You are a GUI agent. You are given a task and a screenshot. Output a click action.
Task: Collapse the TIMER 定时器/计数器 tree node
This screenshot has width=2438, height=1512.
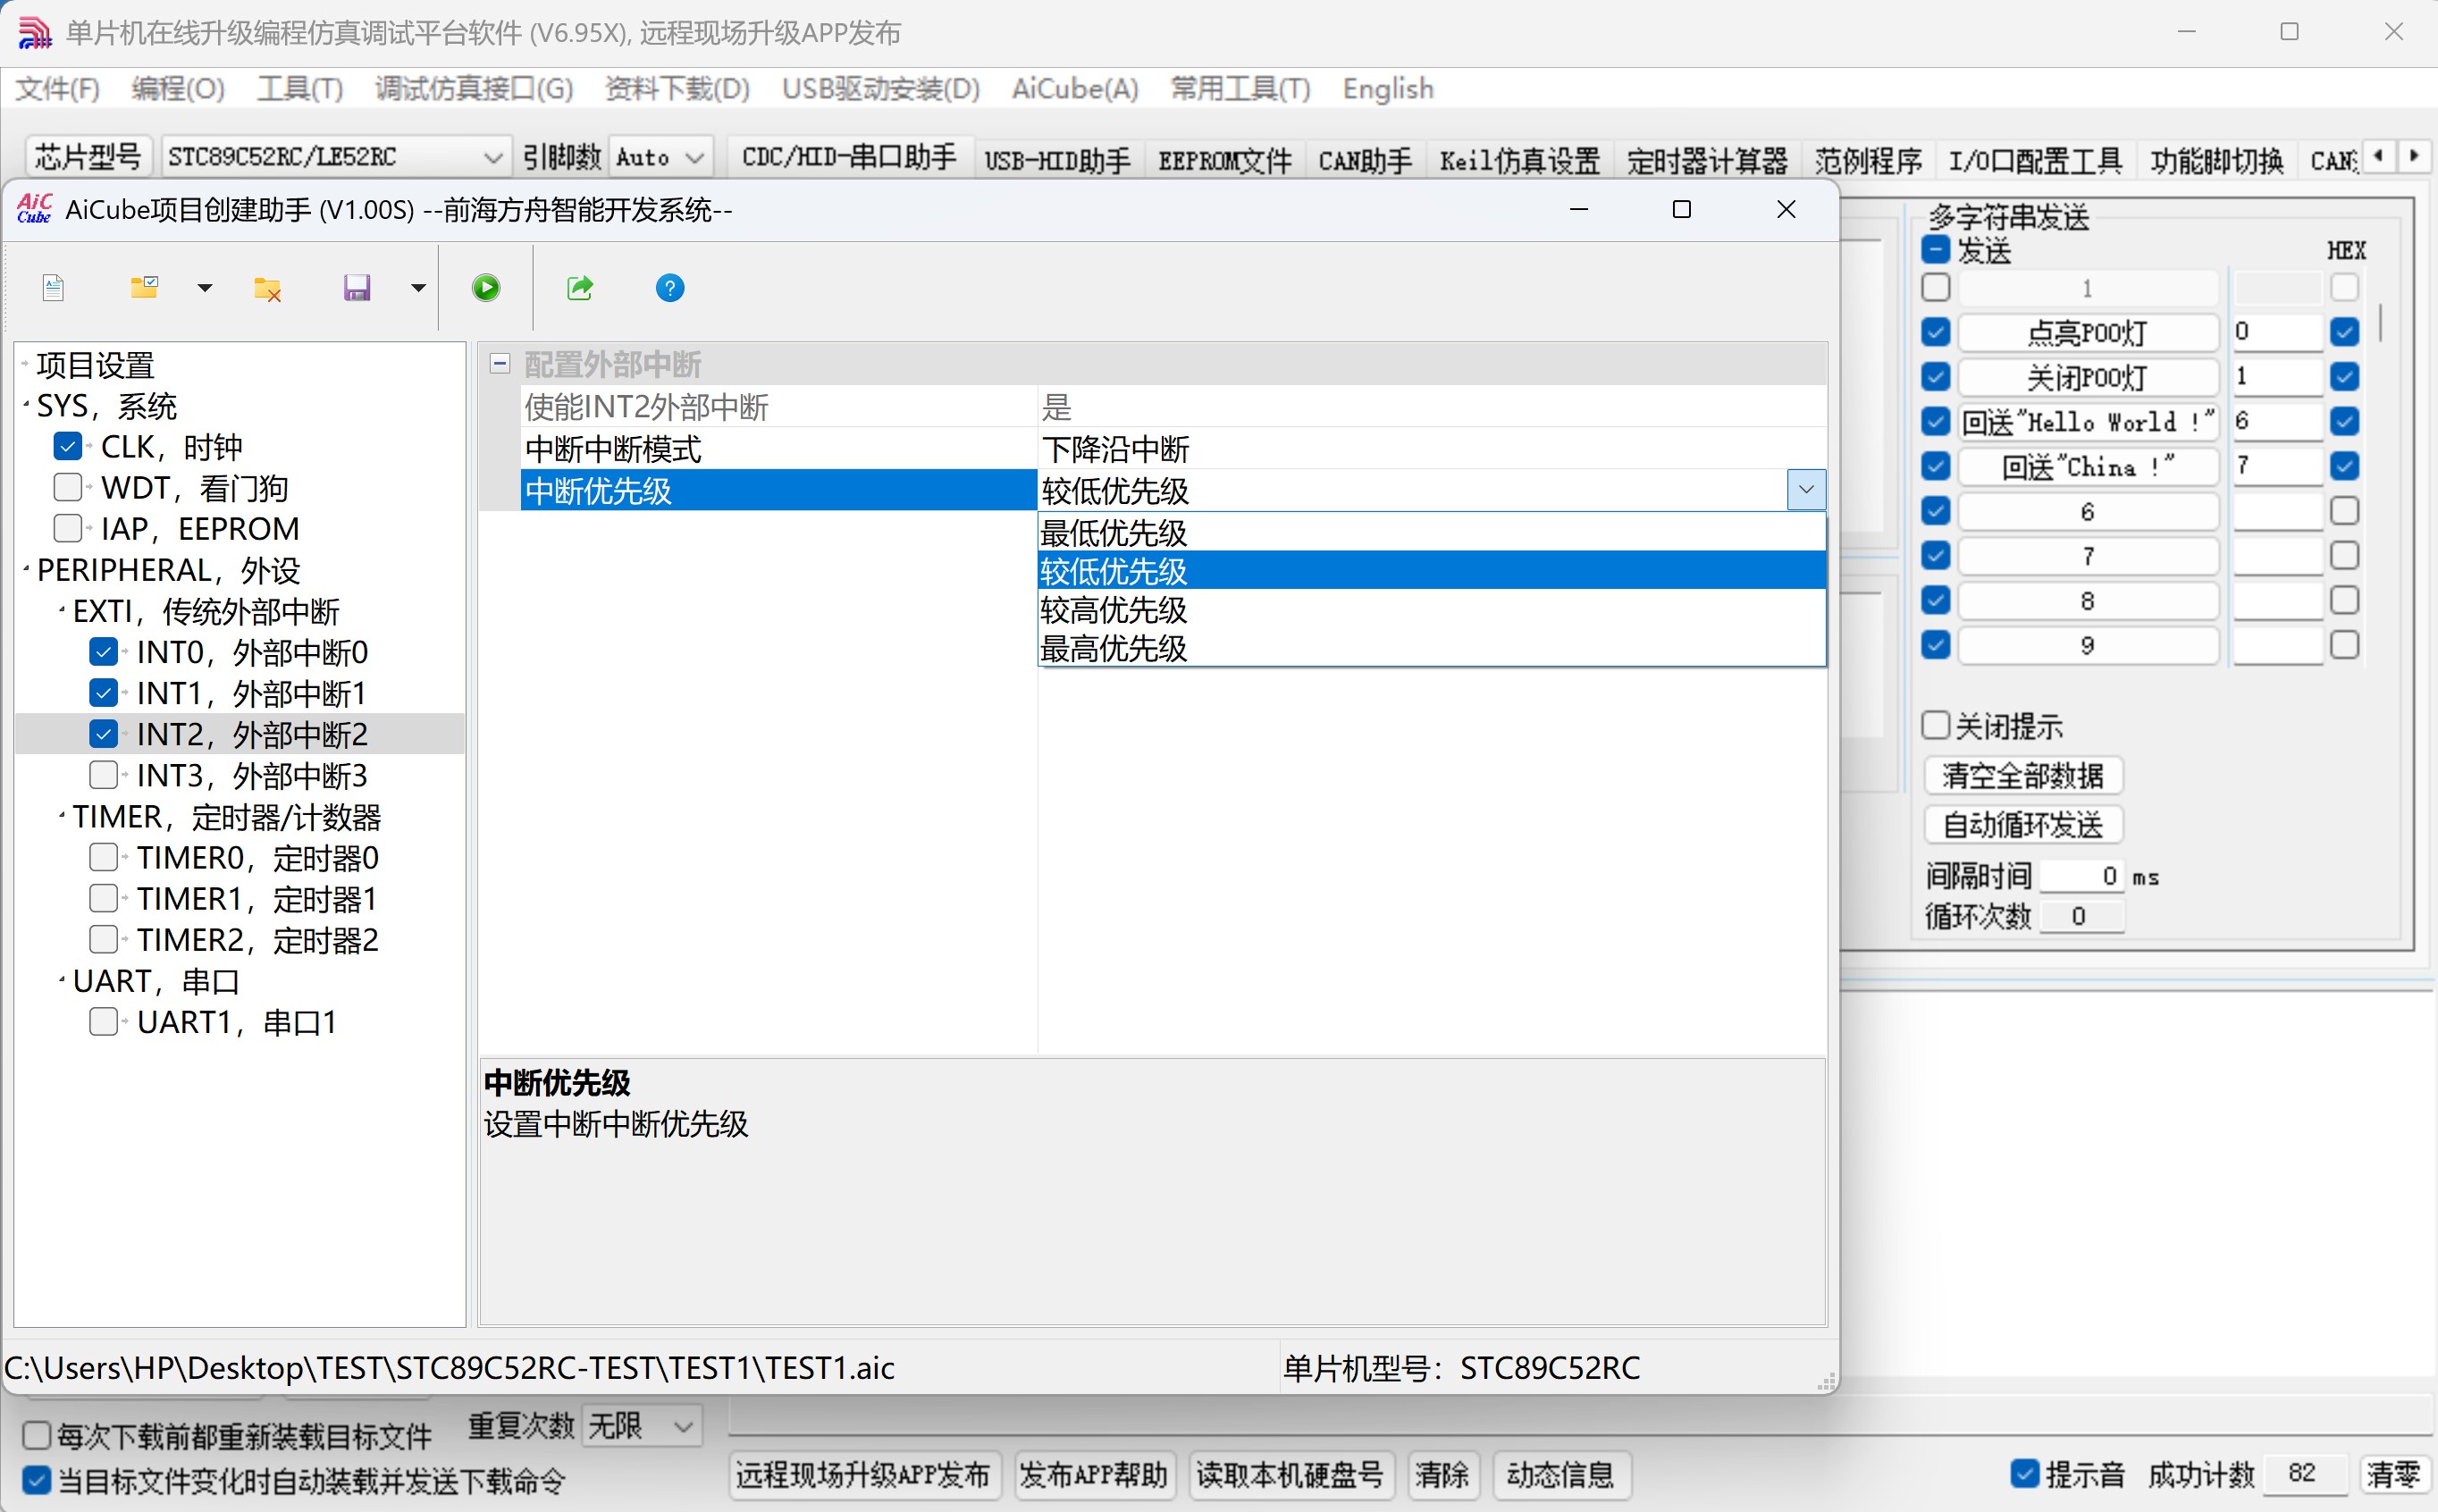coord(62,815)
